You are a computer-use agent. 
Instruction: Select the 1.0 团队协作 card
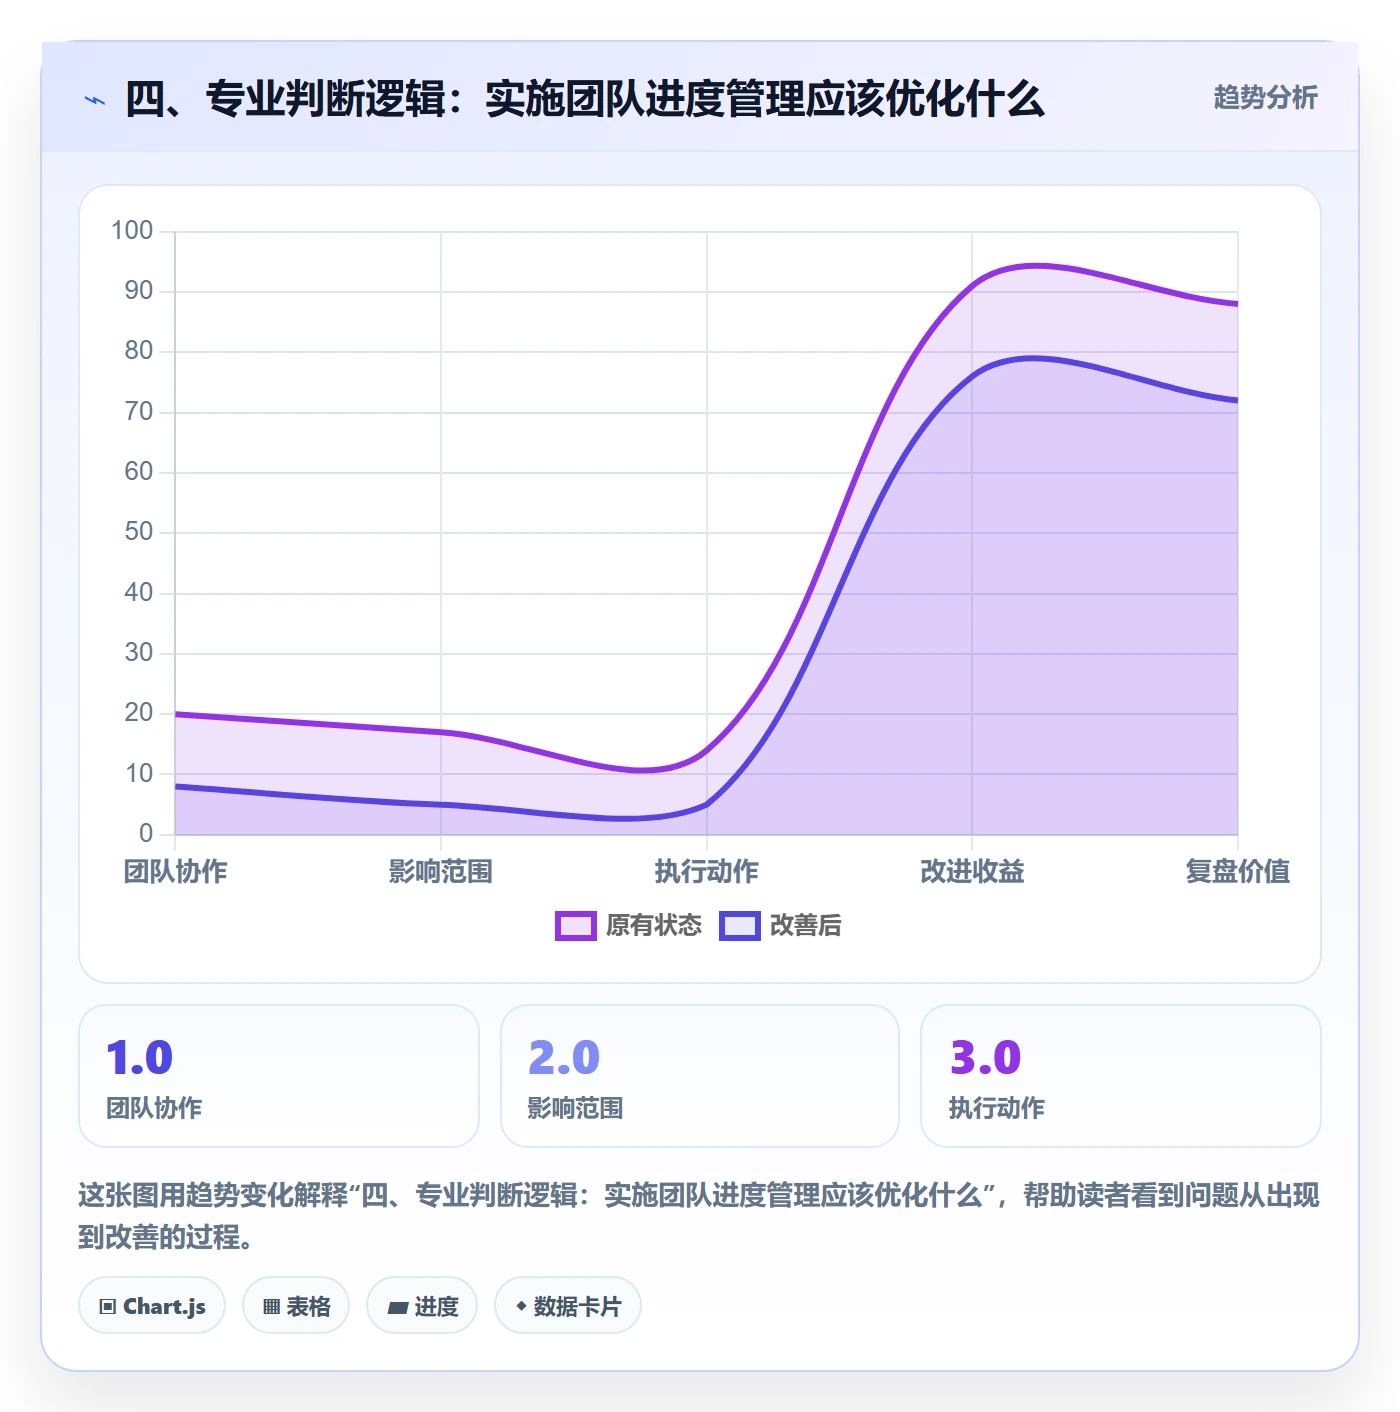pos(279,1076)
